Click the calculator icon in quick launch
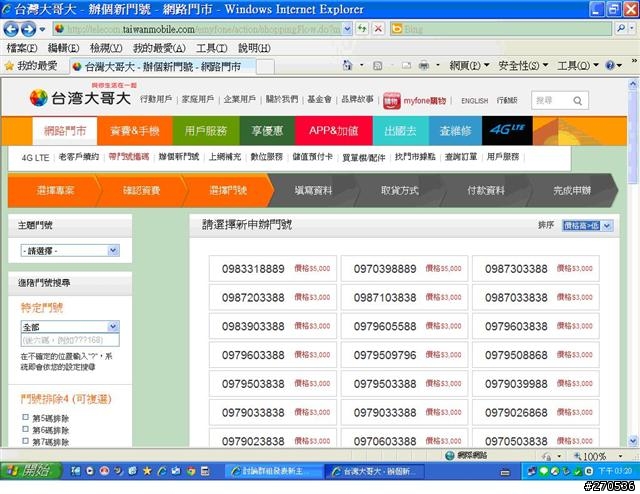 click(x=205, y=471)
